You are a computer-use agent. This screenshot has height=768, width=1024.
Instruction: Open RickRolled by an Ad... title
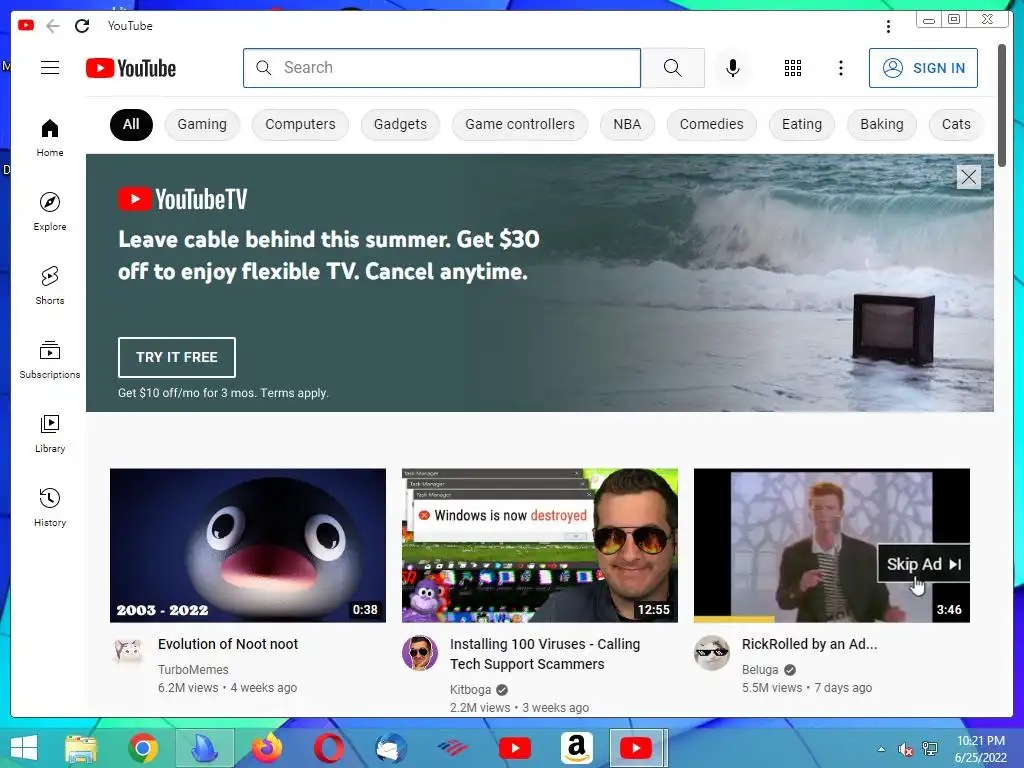tap(809, 644)
